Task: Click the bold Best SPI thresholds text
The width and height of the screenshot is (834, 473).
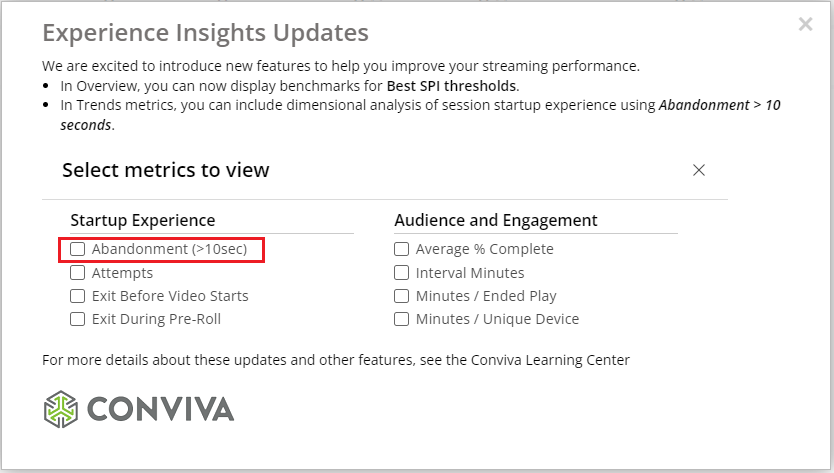Action: 452,86
